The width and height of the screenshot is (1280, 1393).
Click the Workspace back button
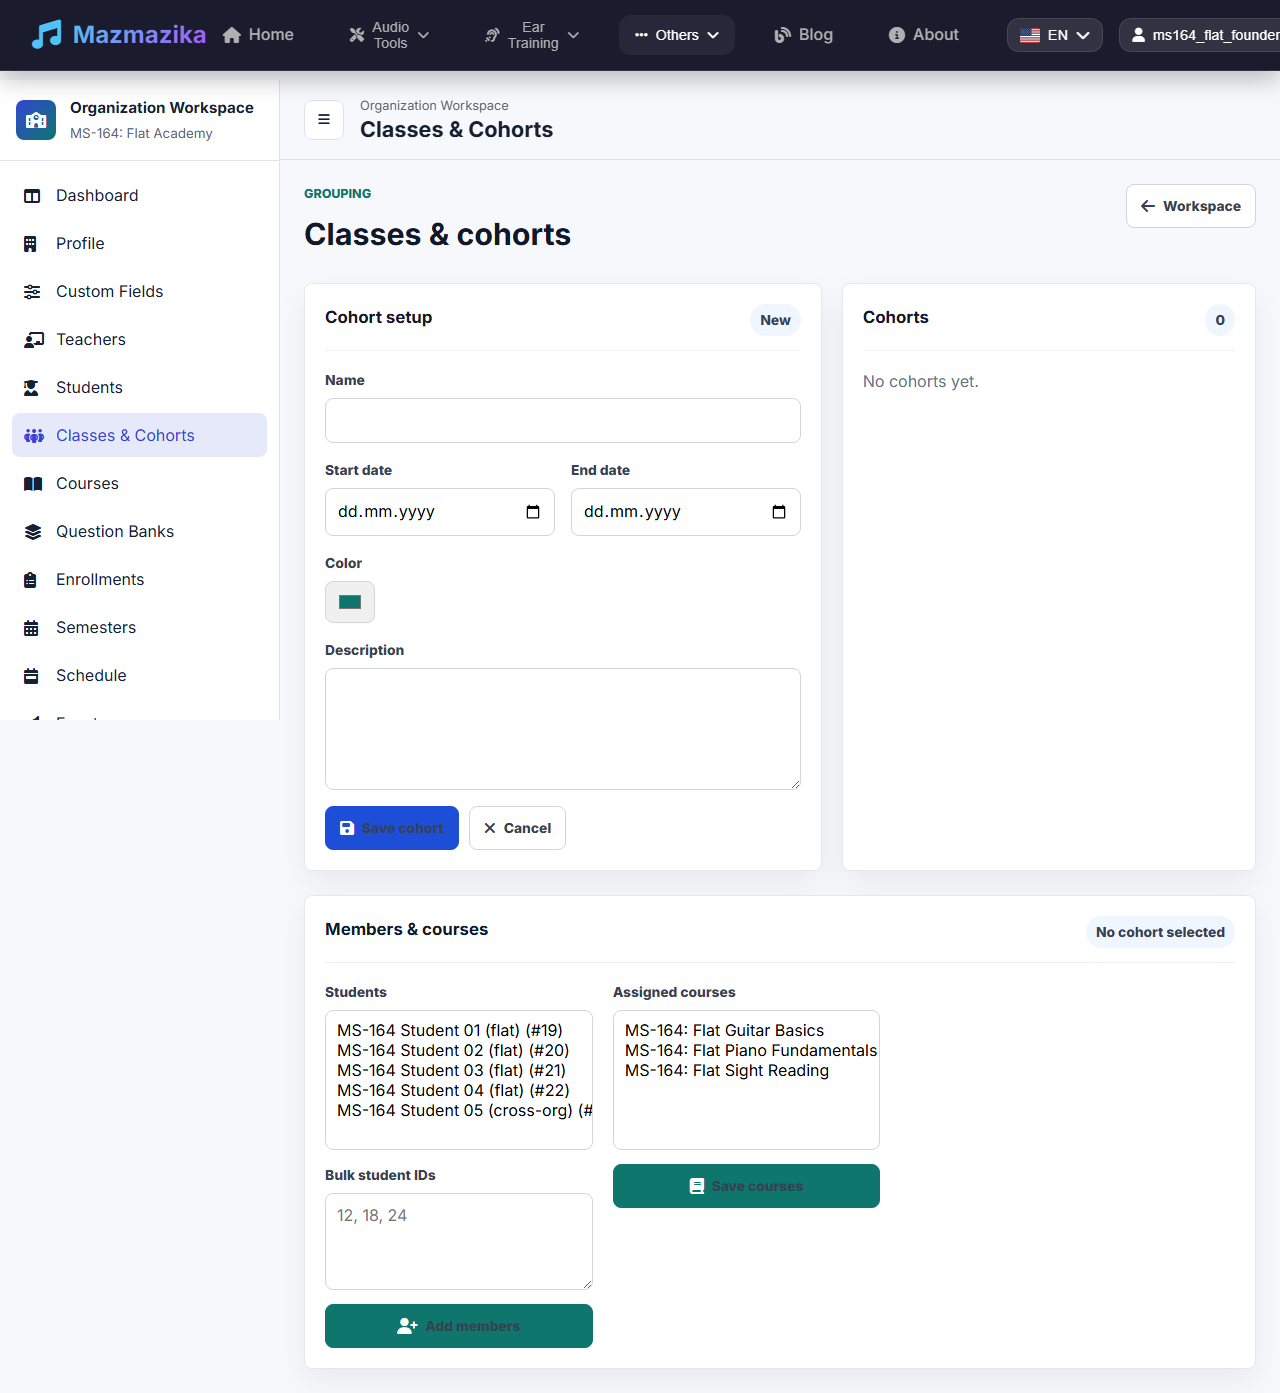pos(1191,206)
